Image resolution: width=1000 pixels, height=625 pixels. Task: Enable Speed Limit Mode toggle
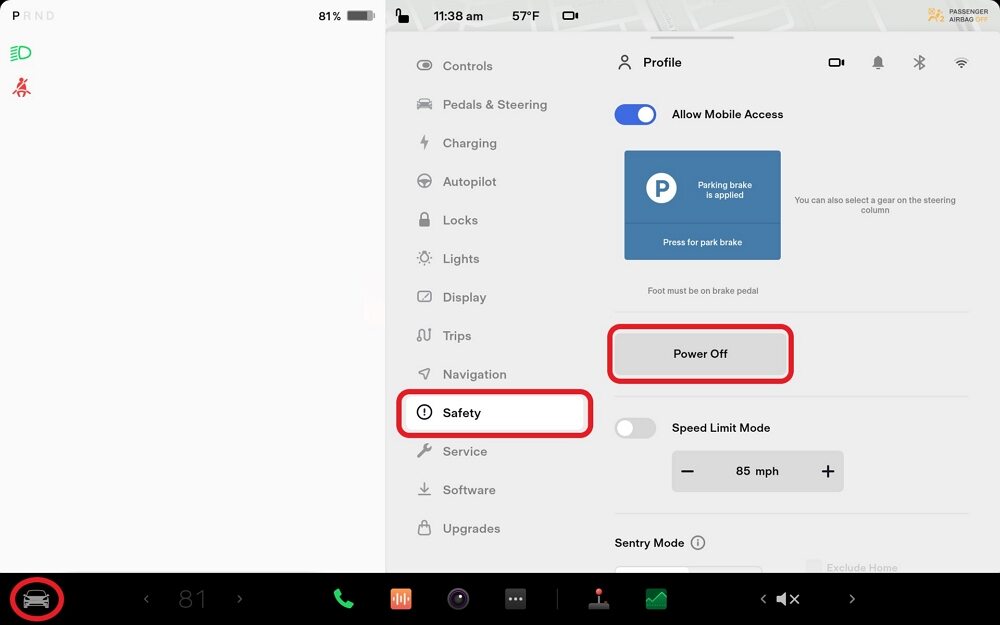[x=635, y=428]
